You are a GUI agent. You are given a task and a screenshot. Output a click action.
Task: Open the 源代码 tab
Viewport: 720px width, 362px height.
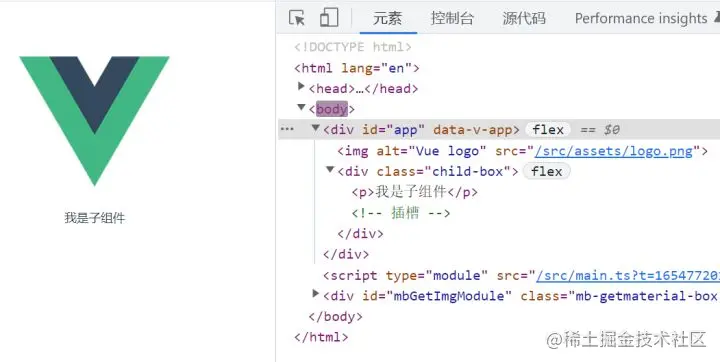(x=524, y=18)
